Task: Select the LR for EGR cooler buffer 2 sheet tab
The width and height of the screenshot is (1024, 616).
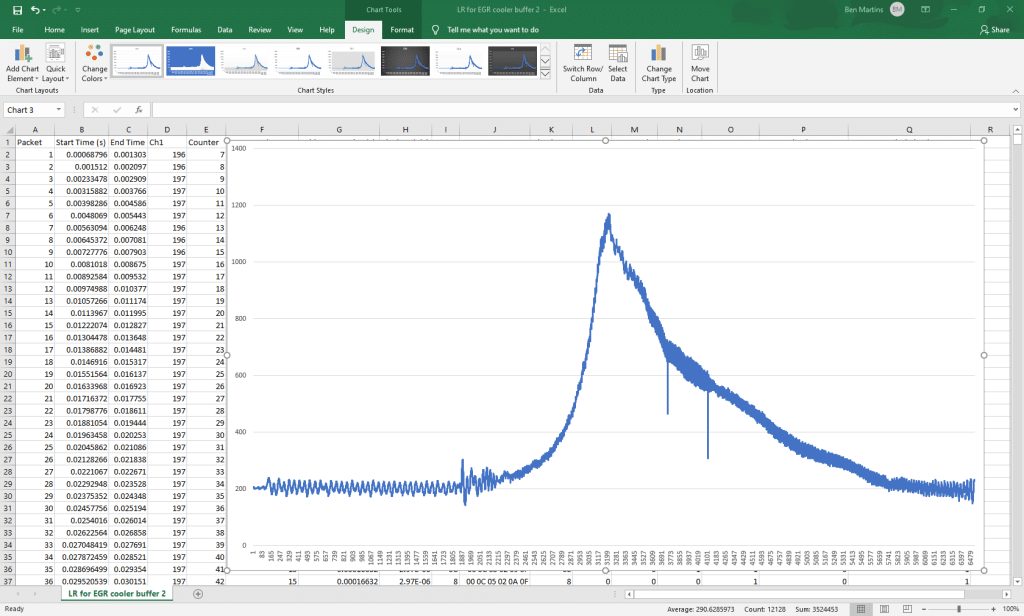Action: pyautogui.click(x=117, y=594)
